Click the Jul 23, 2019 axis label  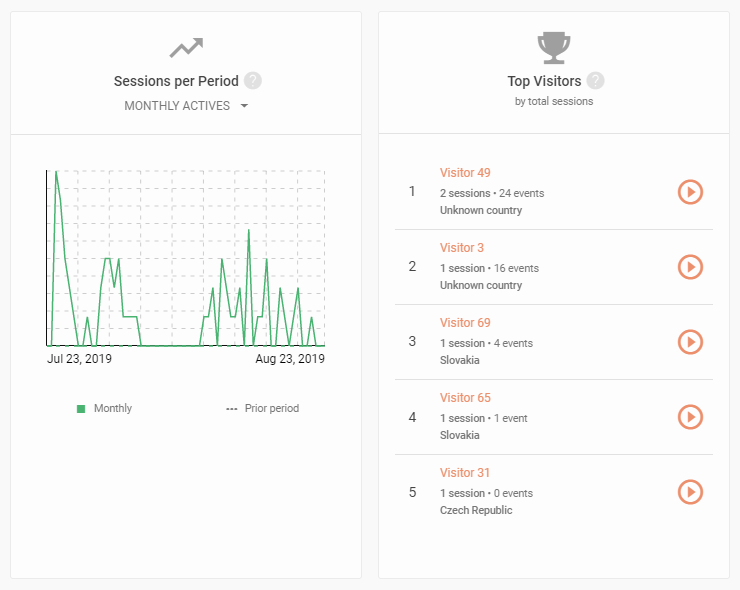pos(79,359)
